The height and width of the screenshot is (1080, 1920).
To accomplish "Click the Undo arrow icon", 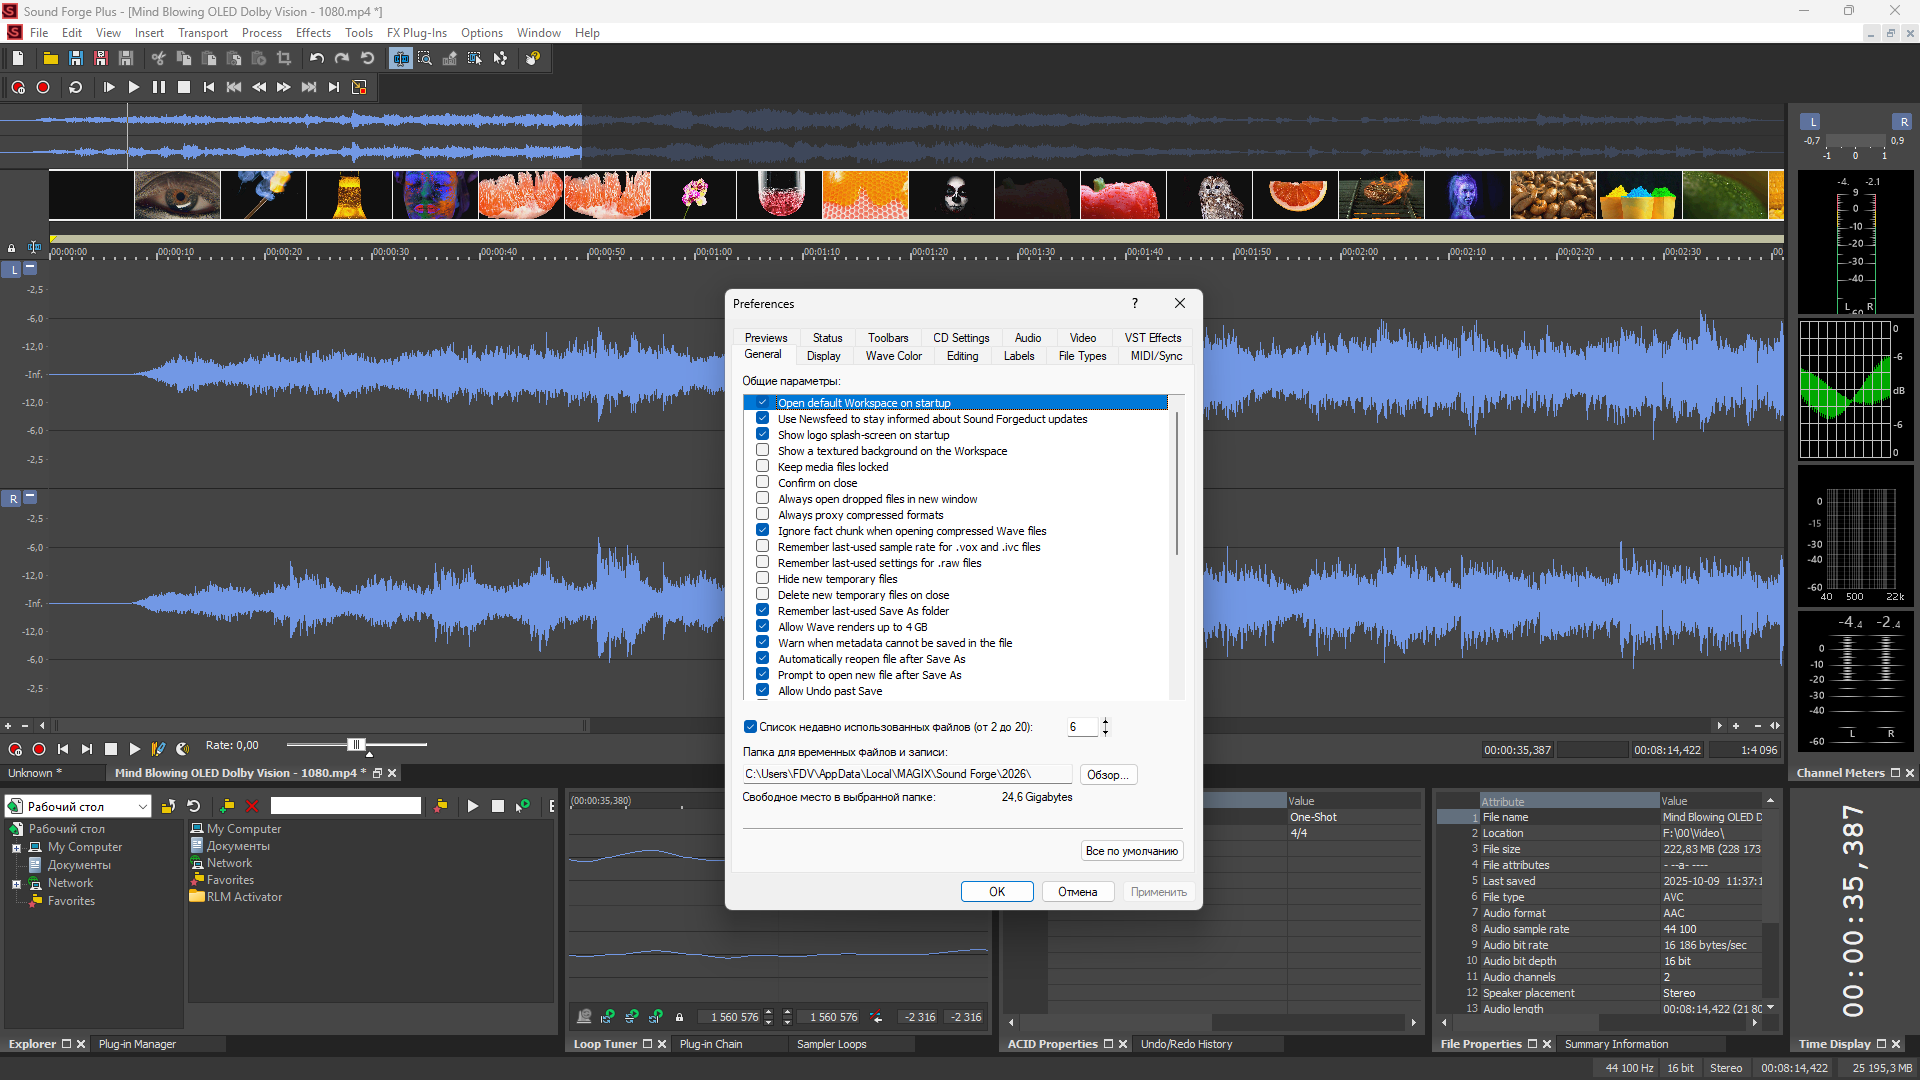I will [317, 58].
